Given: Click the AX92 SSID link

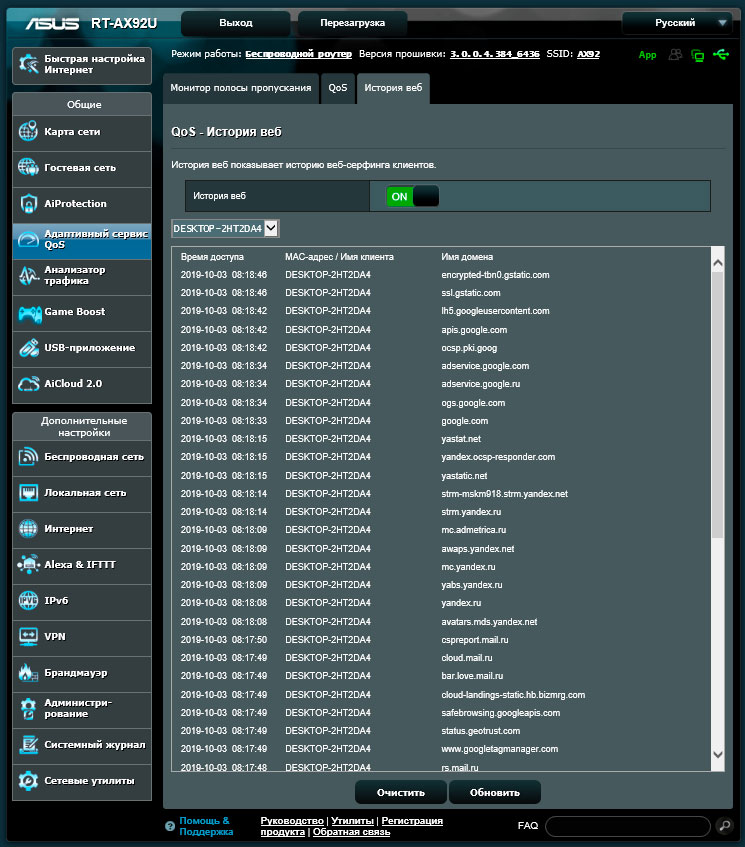Looking at the screenshot, I should [588, 54].
